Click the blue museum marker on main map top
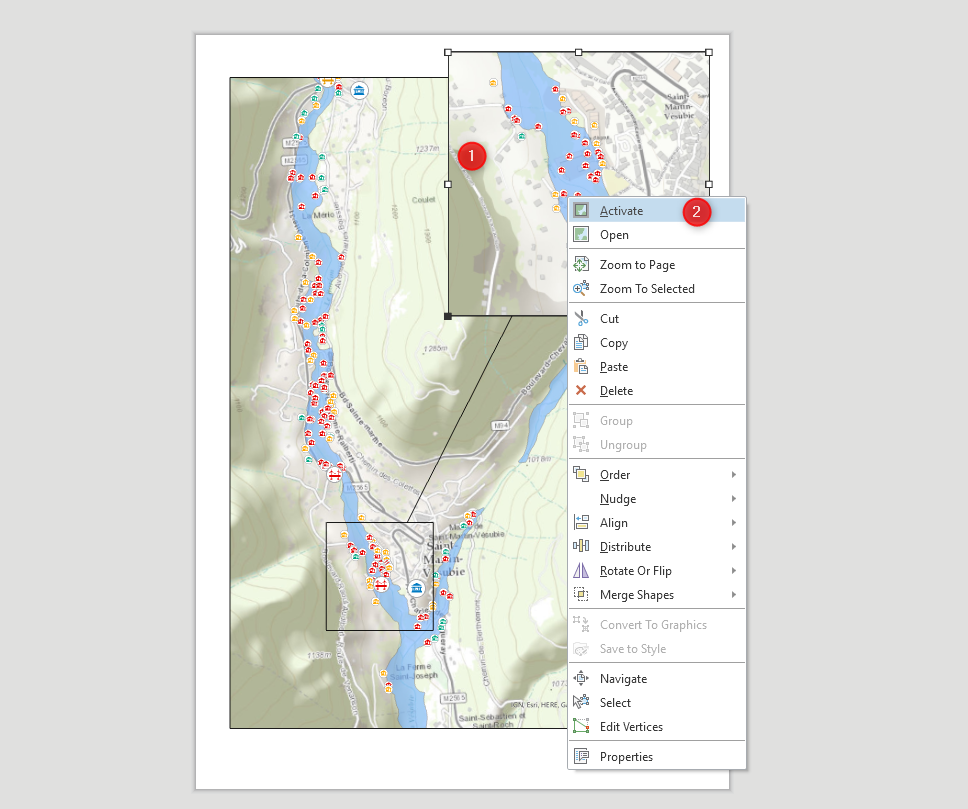 (359, 90)
